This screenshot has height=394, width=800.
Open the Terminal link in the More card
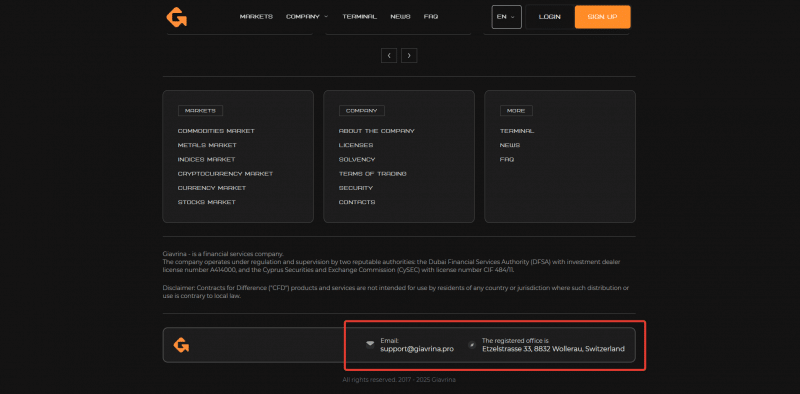click(517, 131)
